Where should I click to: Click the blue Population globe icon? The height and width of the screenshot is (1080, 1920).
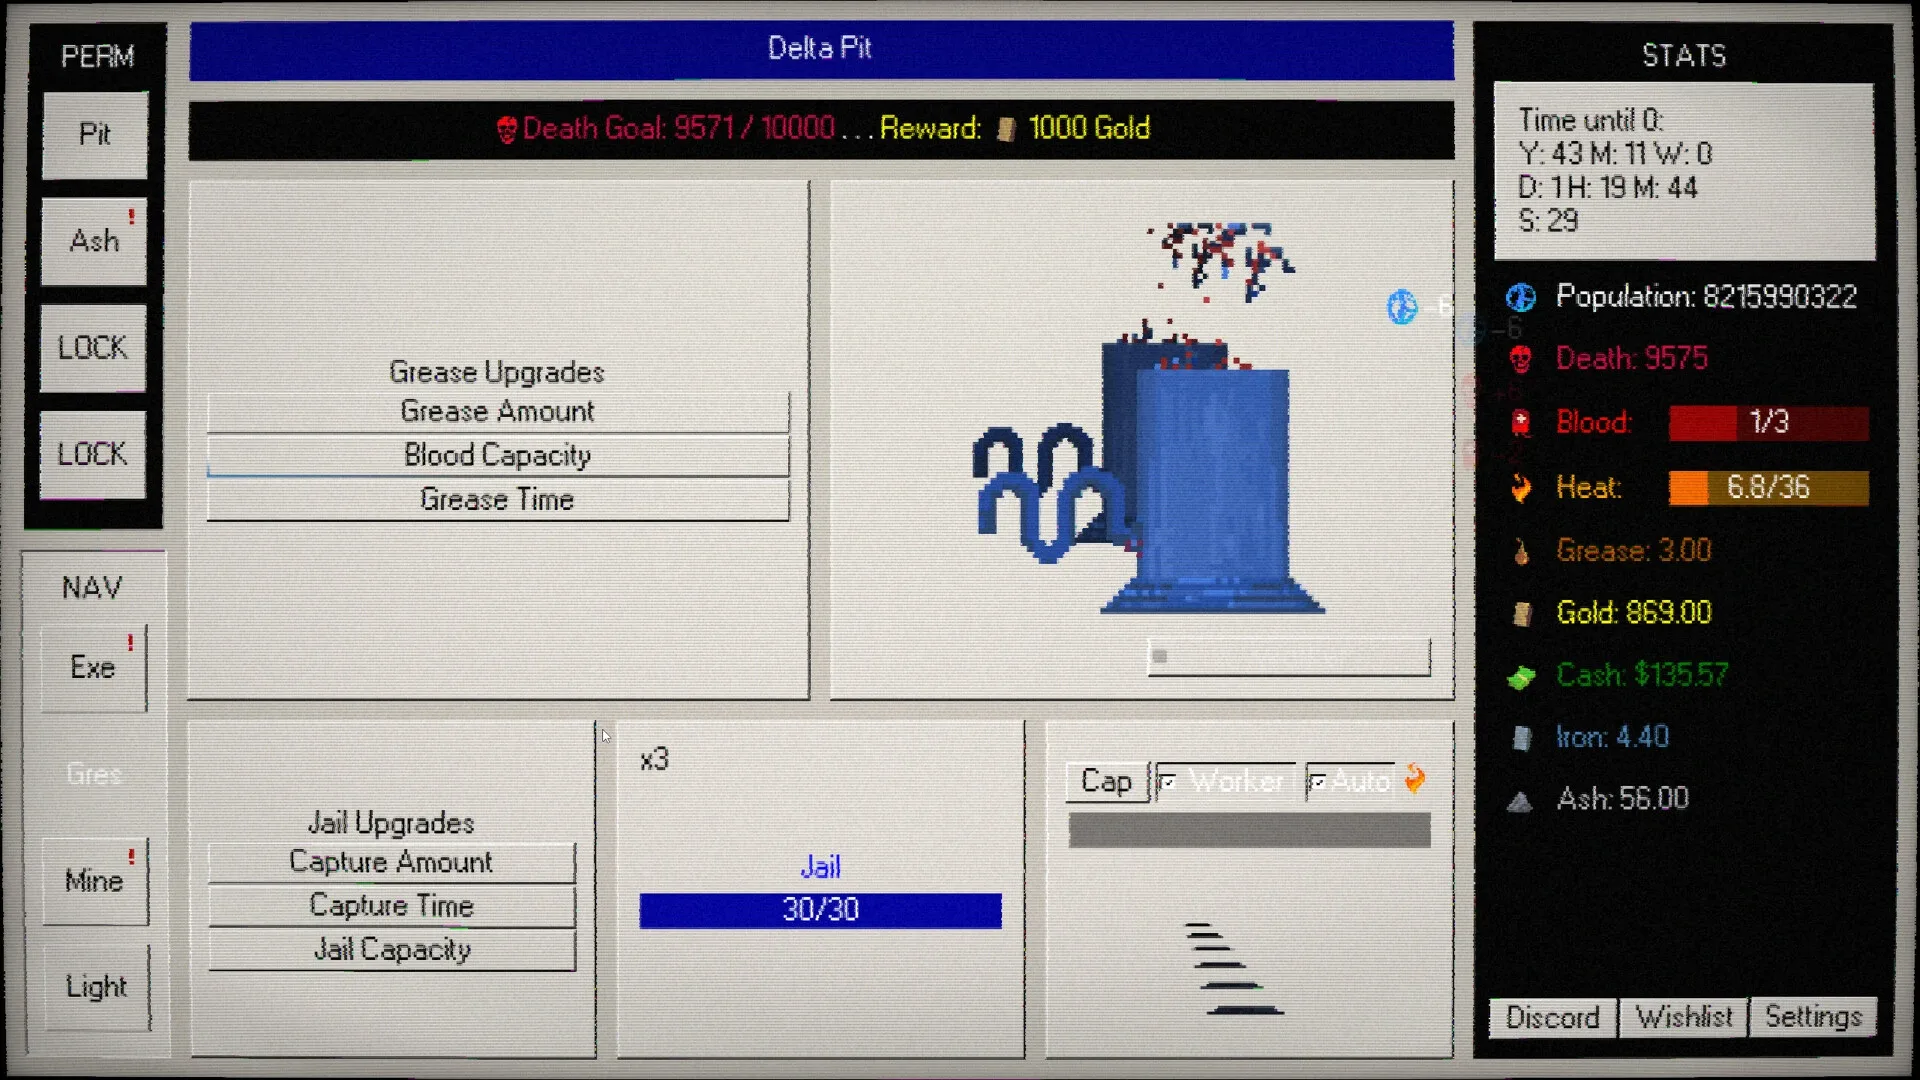(x=1520, y=297)
